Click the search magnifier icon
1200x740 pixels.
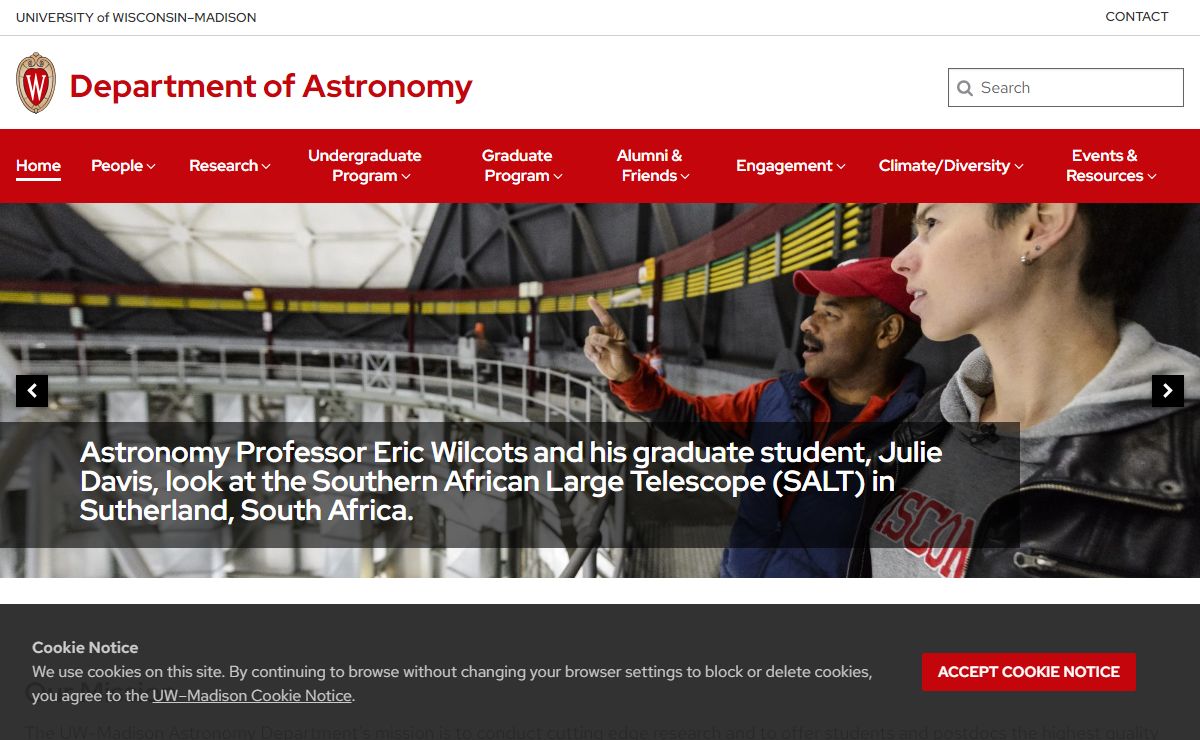click(x=965, y=88)
